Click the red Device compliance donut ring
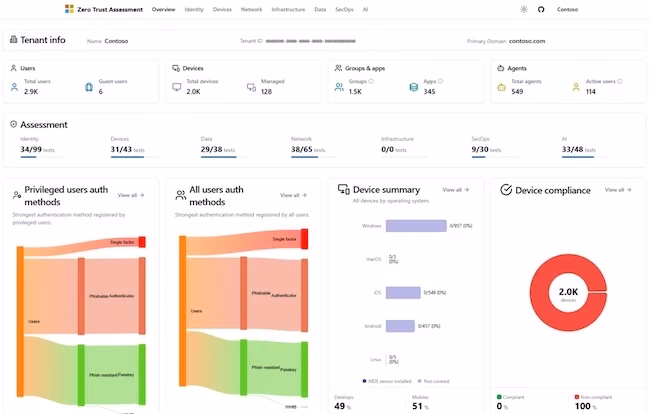 [x=538, y=293]
